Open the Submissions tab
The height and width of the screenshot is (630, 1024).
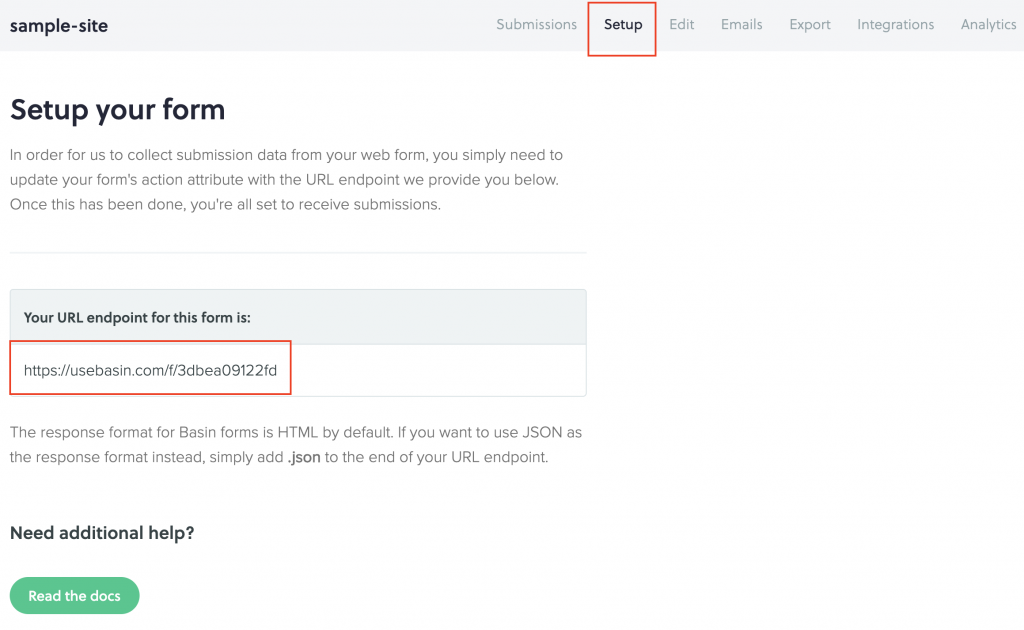click(x=536, y=25)
